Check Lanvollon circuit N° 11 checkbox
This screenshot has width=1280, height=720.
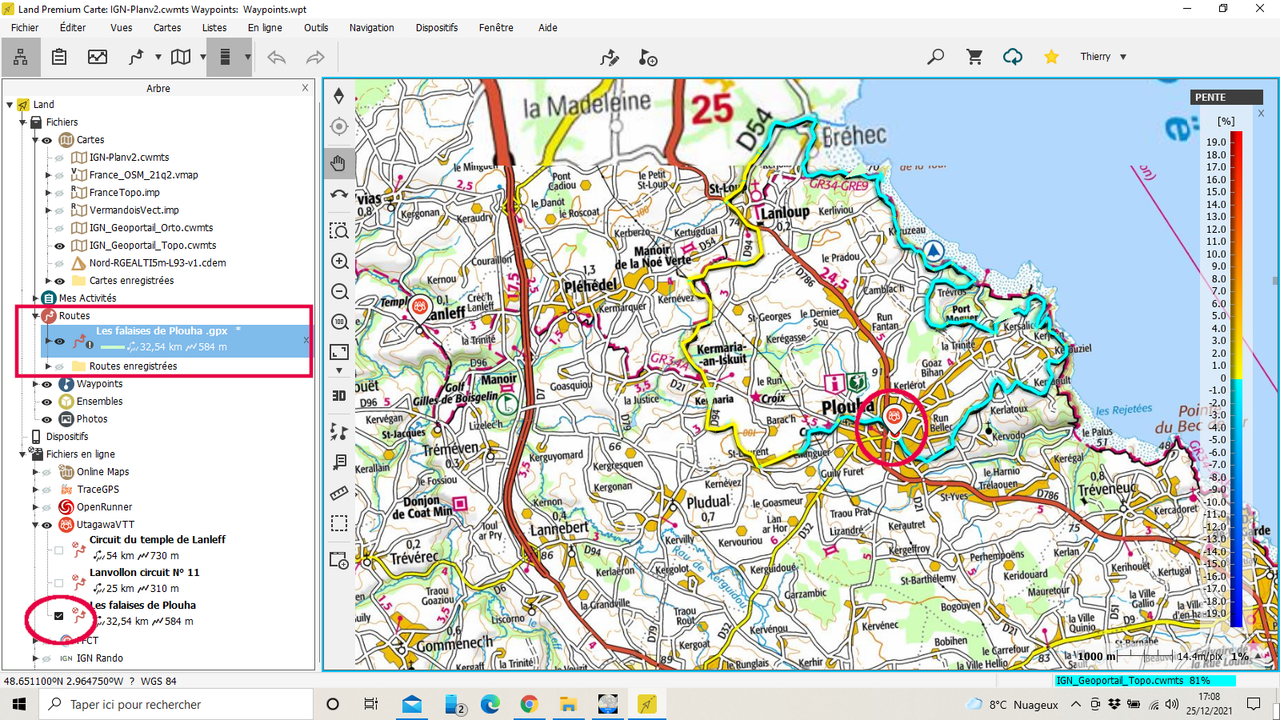click(58, 583)
